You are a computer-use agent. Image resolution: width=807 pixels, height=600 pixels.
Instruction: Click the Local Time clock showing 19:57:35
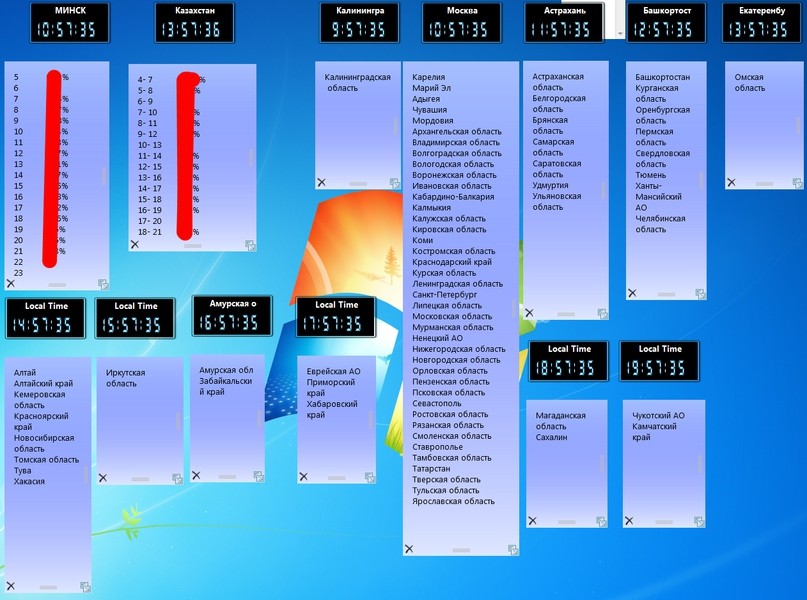tap(659, 361)
